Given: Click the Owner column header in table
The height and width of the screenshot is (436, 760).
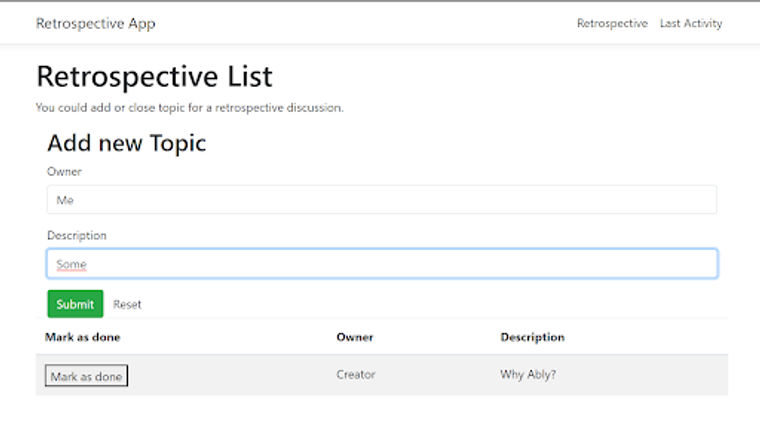Looking at the screenshot, I should pyautogui.click(x=355, y=337).
